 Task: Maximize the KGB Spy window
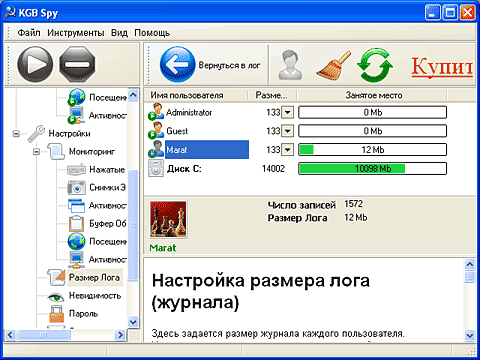(450, 13)
